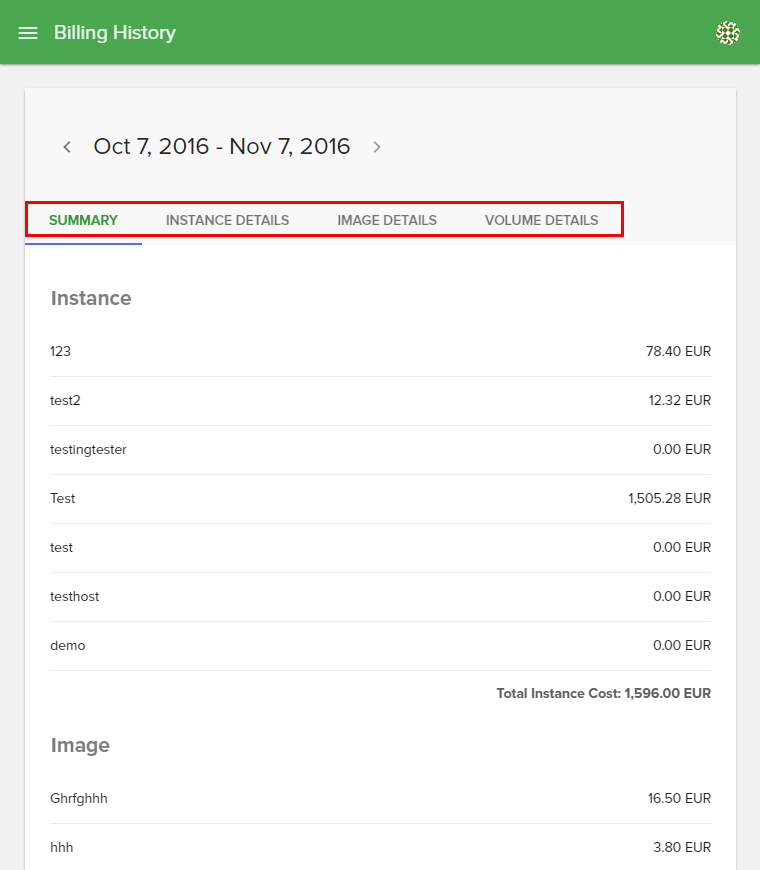Select the Summary tab
Screen dimensions: 760x870
pyautogui.click(x=83, y=220)
